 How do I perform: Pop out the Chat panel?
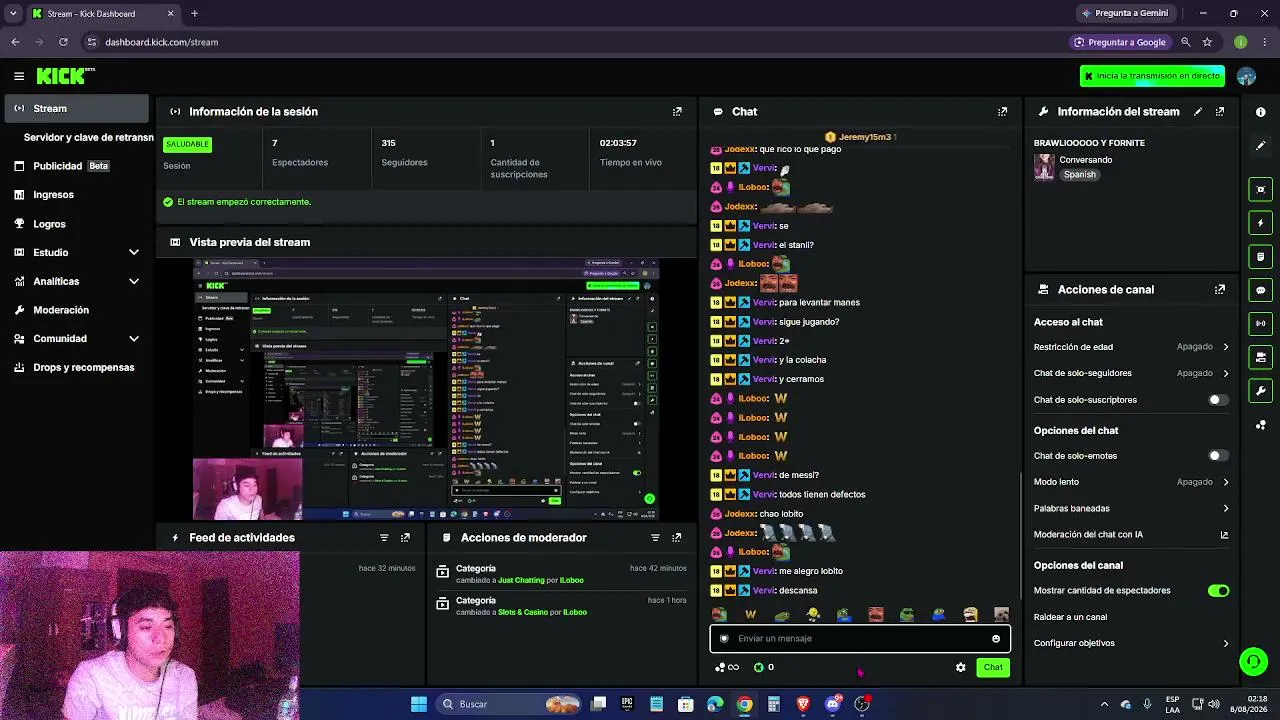[1003, 112]
